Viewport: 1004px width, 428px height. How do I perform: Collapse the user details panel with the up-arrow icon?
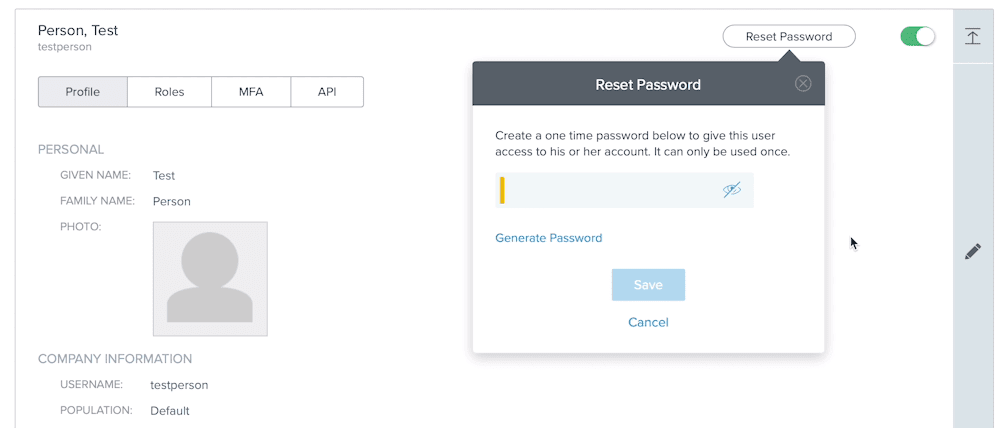point(972,37)
